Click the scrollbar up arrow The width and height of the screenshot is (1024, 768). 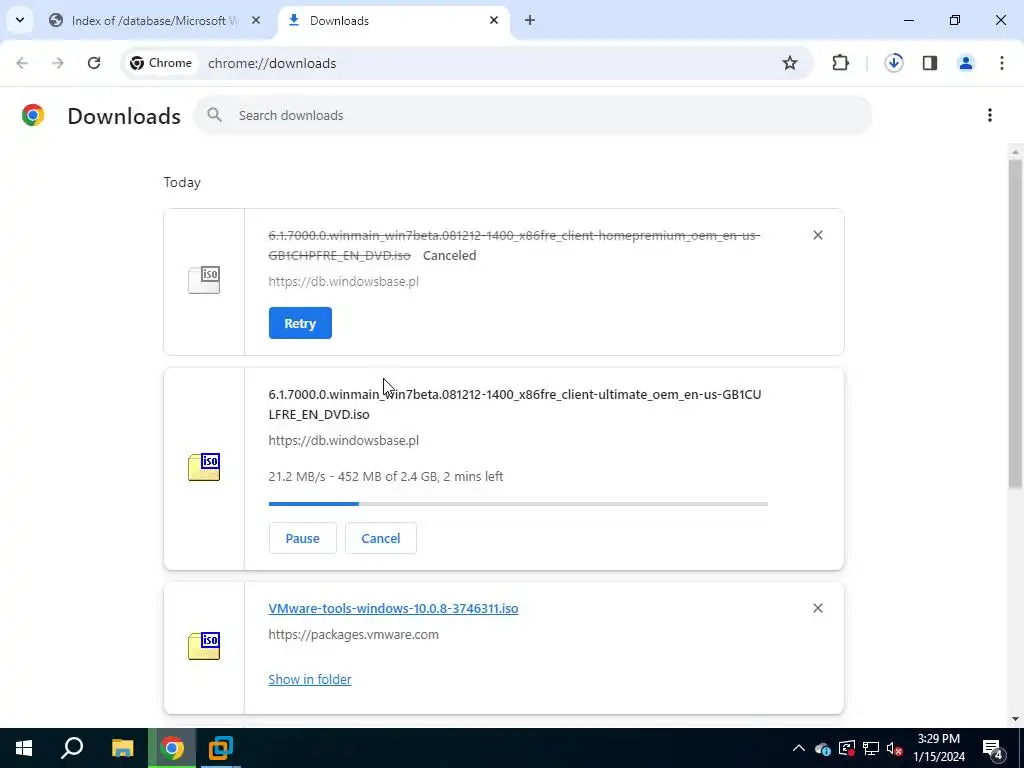pyautogui.click(x=1015, y=152)
